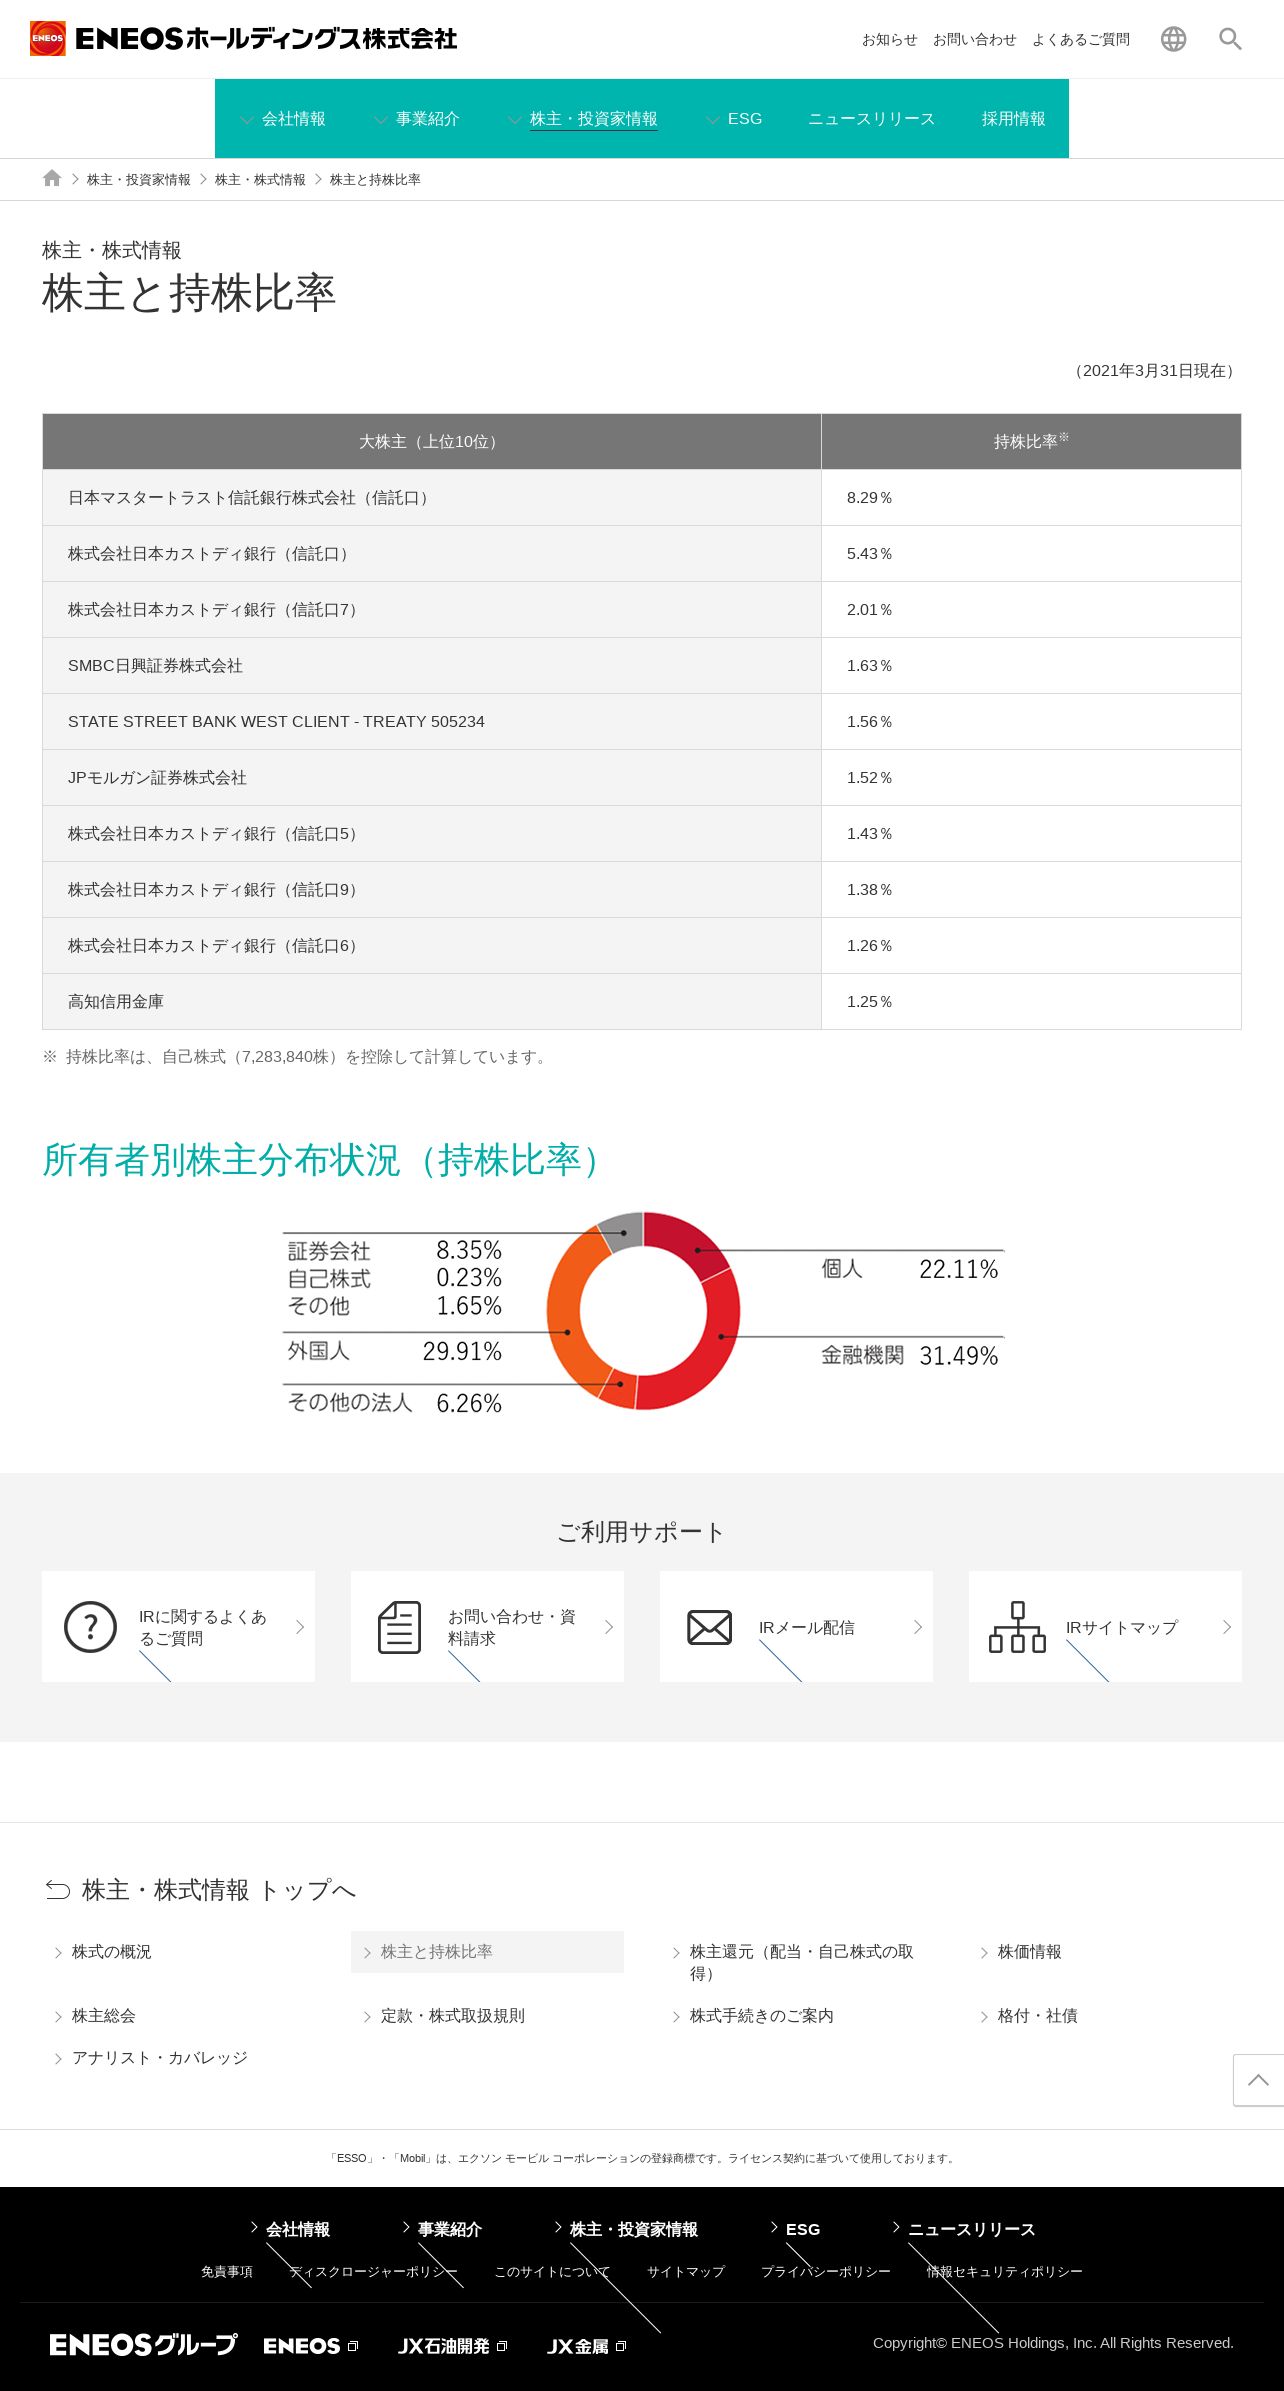
Task: Expand the ESG navigation menu
Action: (x=734, y=119)
